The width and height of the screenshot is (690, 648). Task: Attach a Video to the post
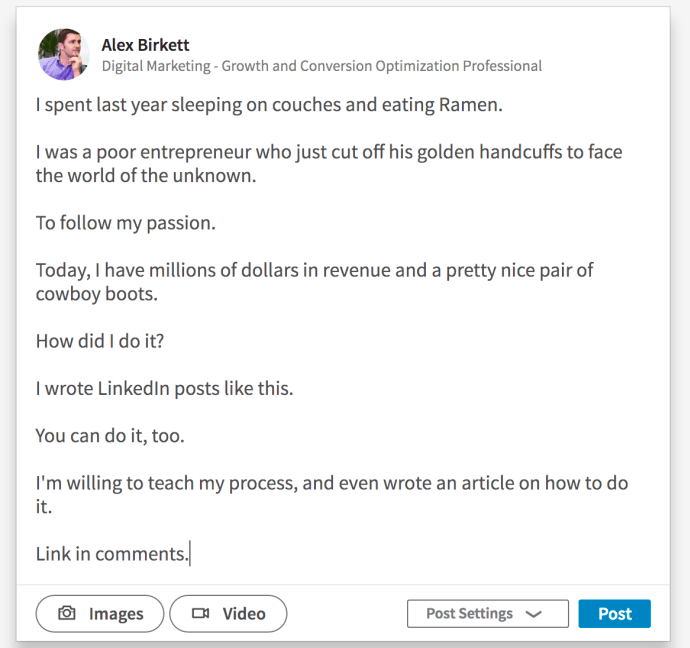pos(228,613)
